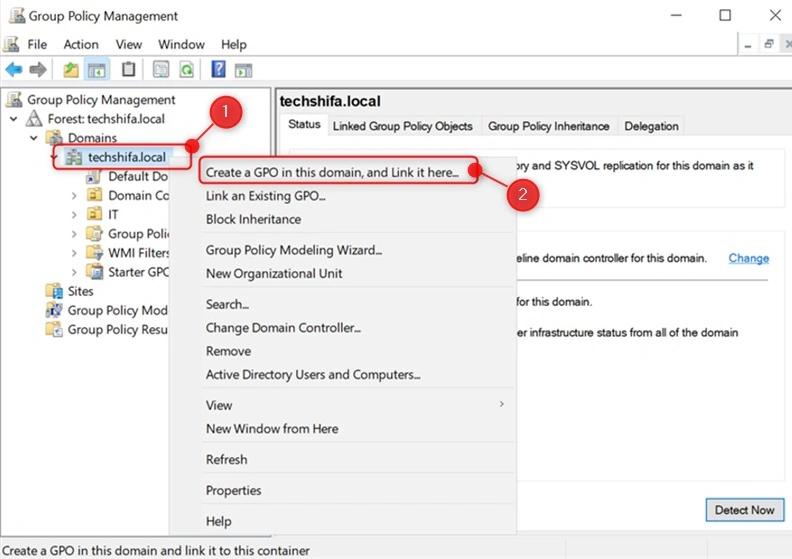792x559 pixels.
Task: Click the Back arrow toolbar icon
Action: point(14,69)
